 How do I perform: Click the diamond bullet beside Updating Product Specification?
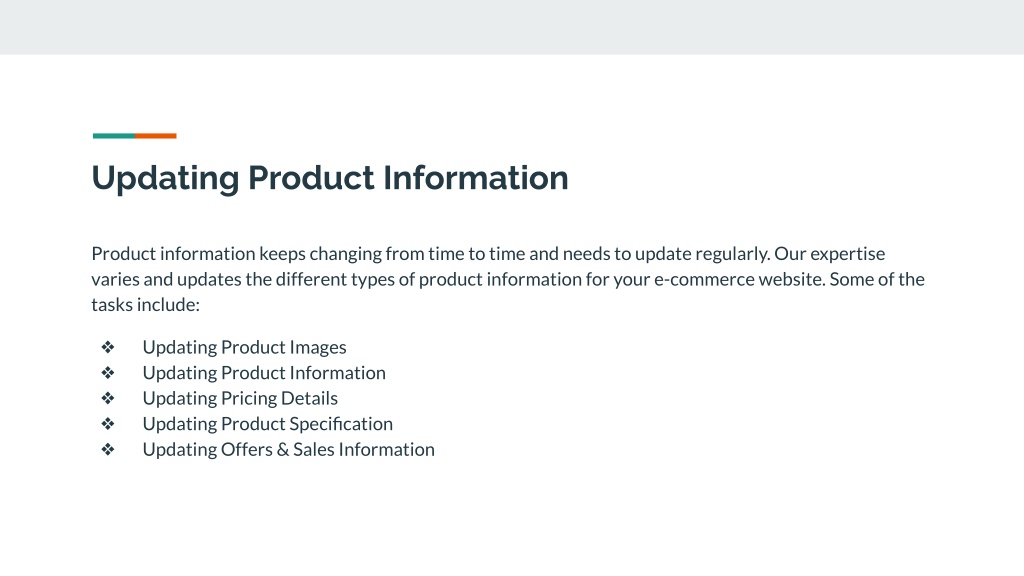point(108,423)
